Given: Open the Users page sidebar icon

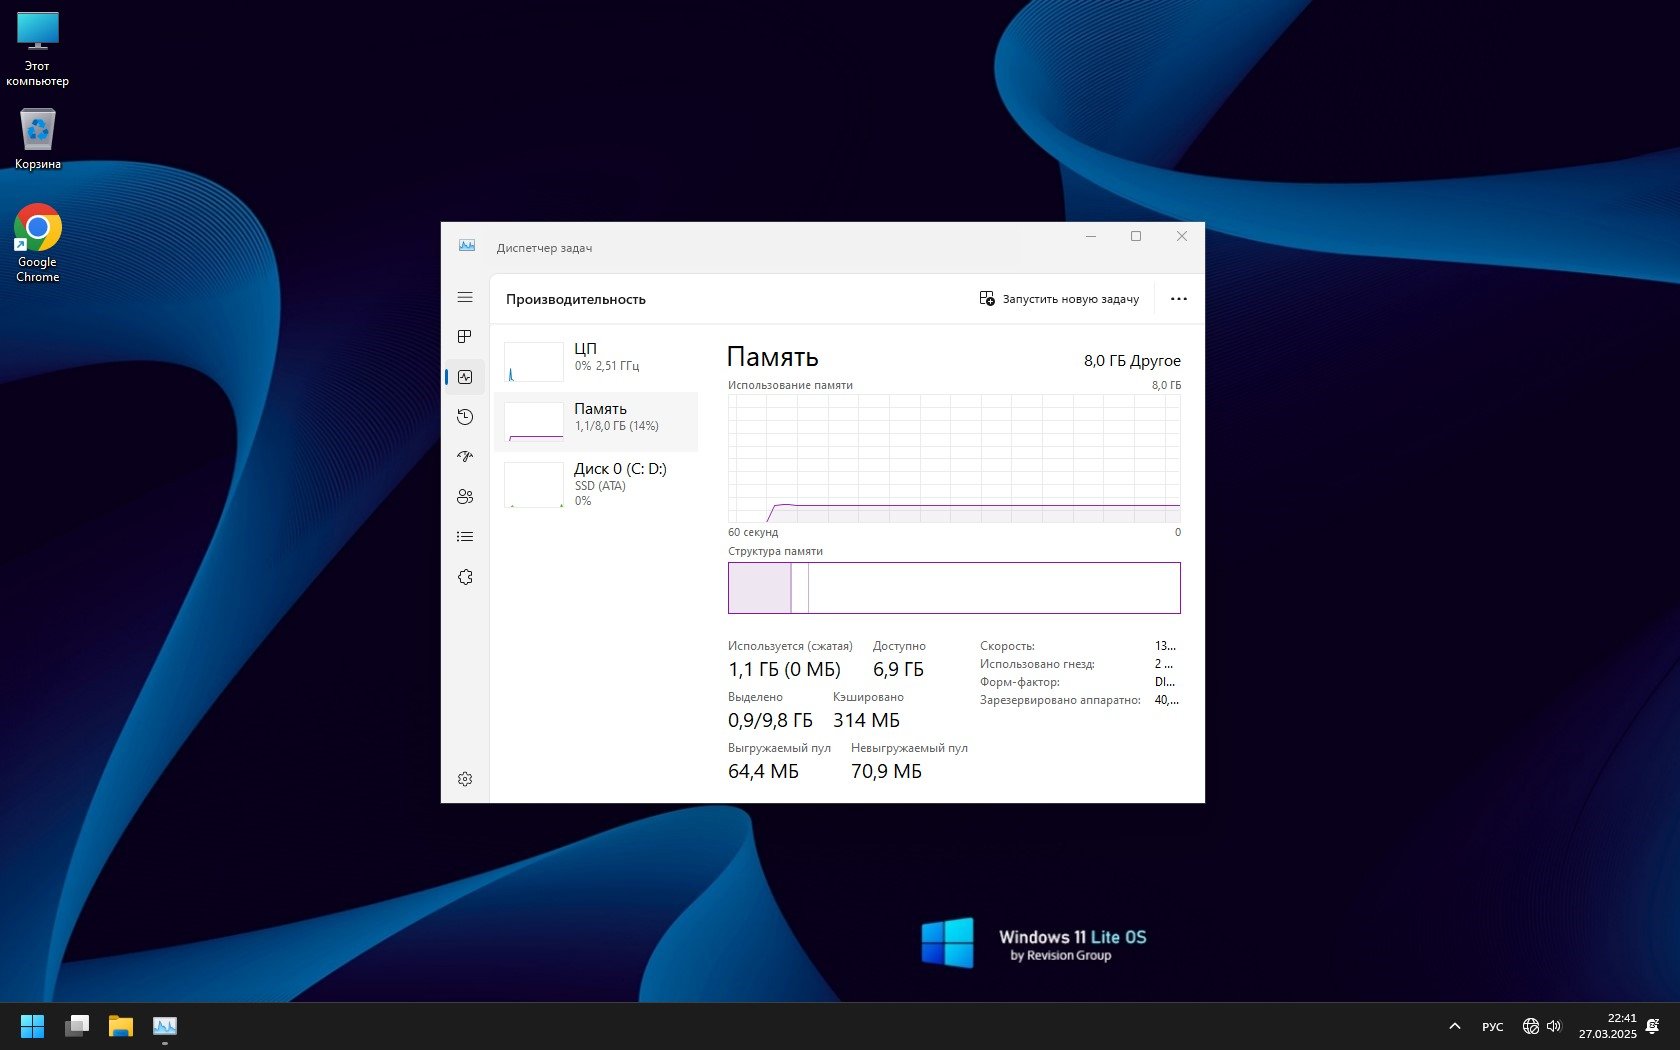Looking at the screenshot, I should pos(465,497).
